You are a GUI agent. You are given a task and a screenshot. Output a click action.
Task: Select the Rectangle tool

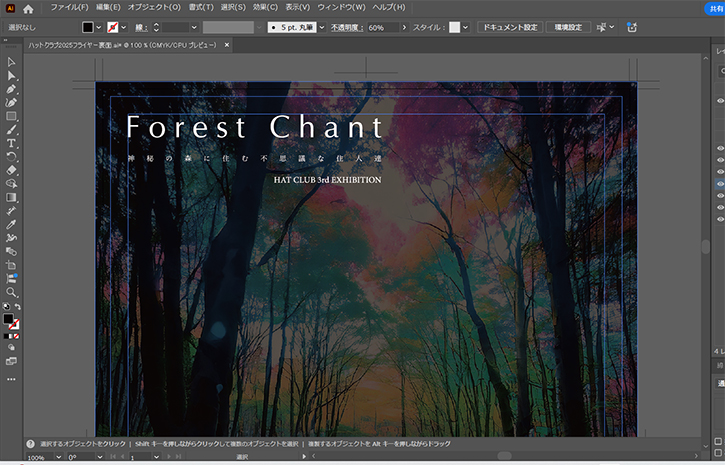coord(11,116)
